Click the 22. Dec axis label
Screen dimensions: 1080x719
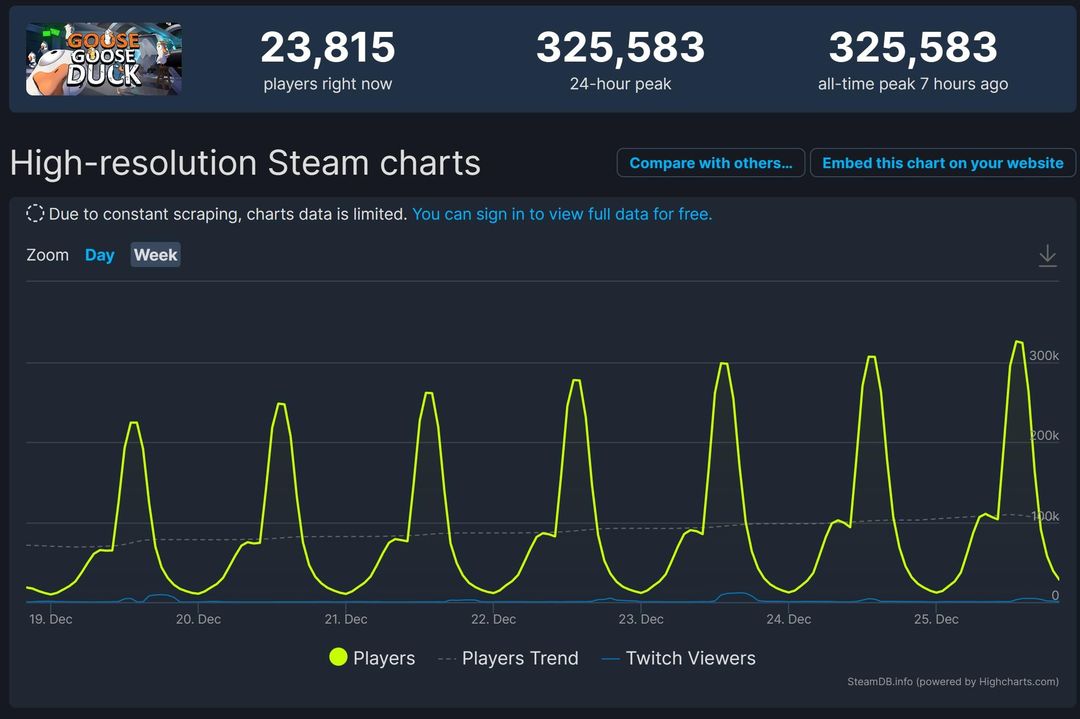pyautogui.click(x=493, y=619)
